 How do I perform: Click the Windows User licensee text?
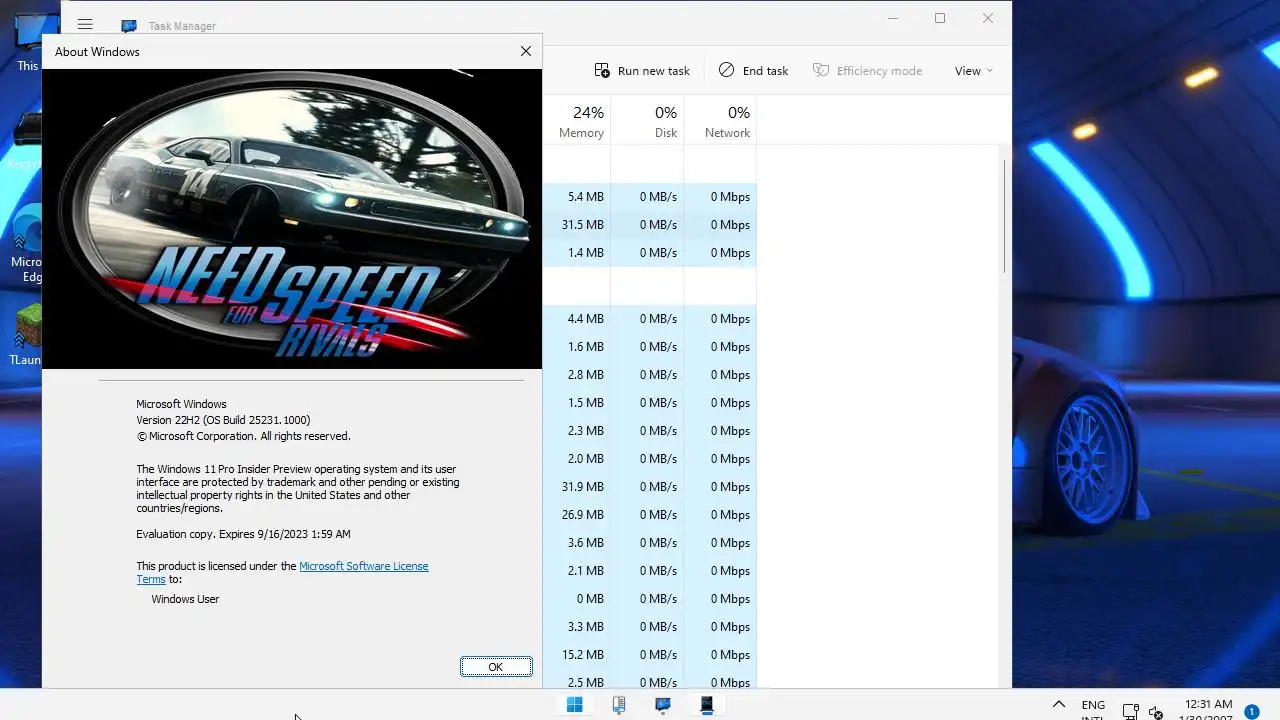click(x=185, y=599)
